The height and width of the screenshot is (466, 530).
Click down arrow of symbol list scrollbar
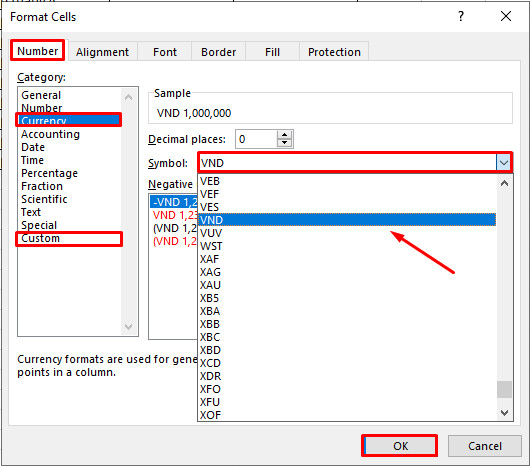(504, 413)
